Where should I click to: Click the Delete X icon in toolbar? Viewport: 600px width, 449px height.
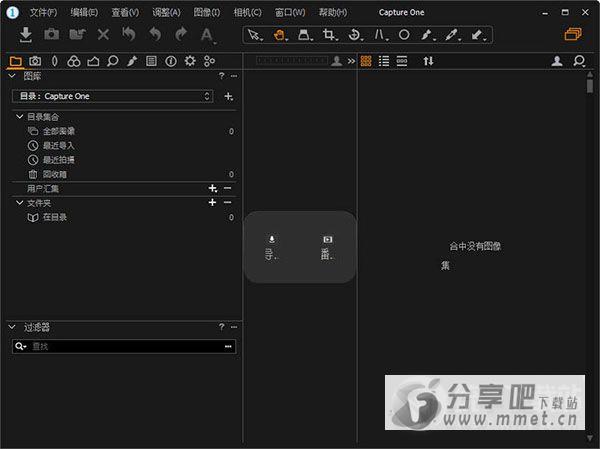[x=103, y=35]
